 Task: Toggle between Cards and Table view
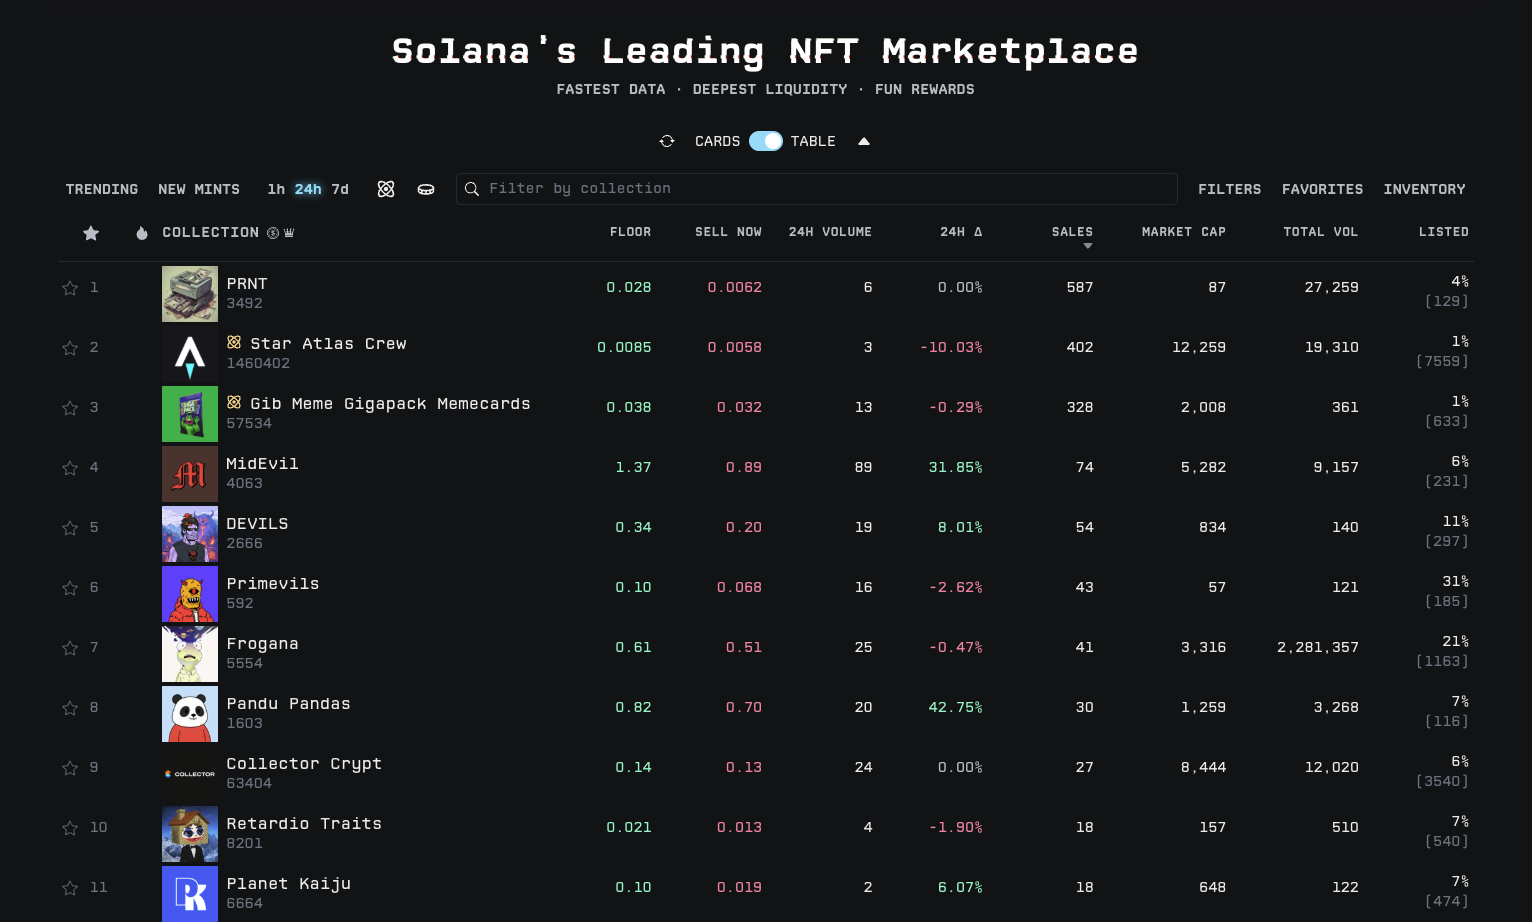click(766, 141)
